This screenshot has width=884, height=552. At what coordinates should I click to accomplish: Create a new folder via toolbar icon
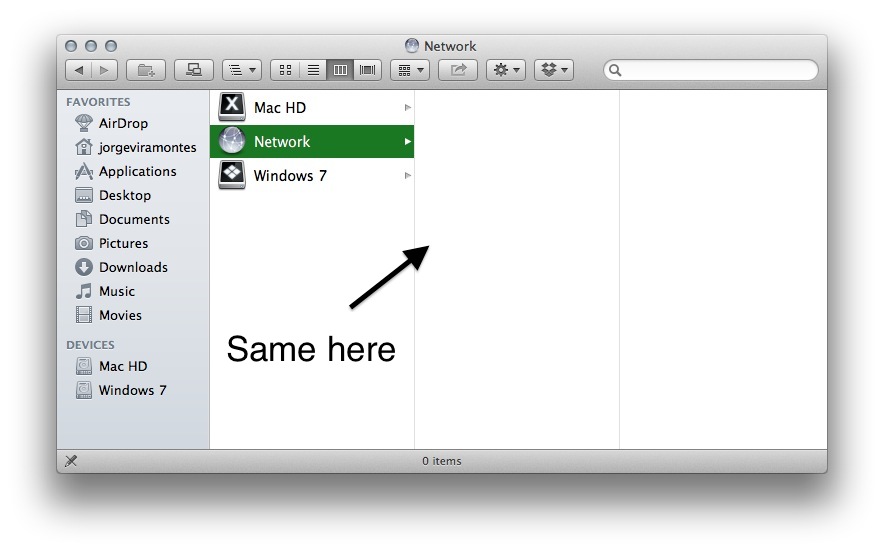[x=145, y=70]
